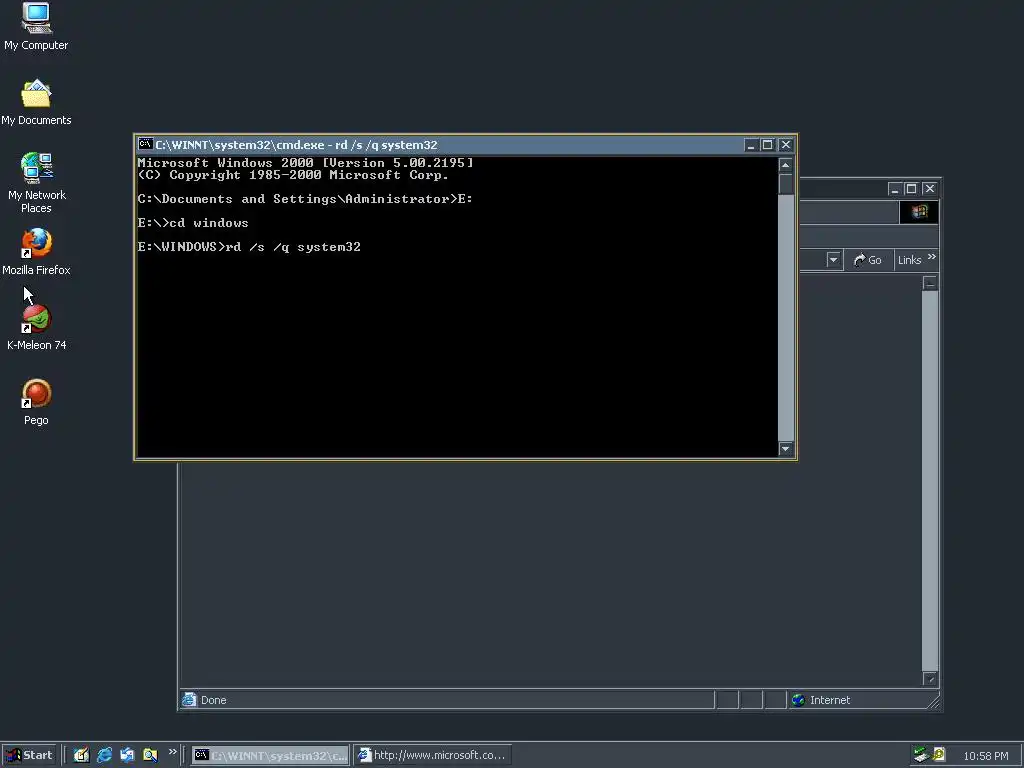Click the Windows flag throbber in Internet Explorer
This screenshot has height=768, width=1024.
click(920, 212)
